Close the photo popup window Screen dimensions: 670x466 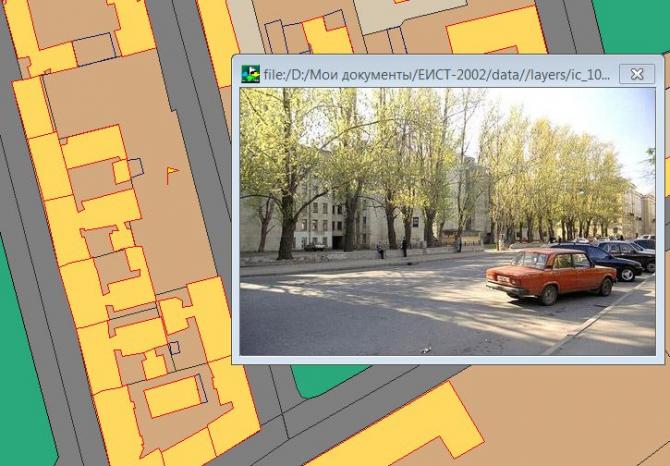(x=637, y=74)
